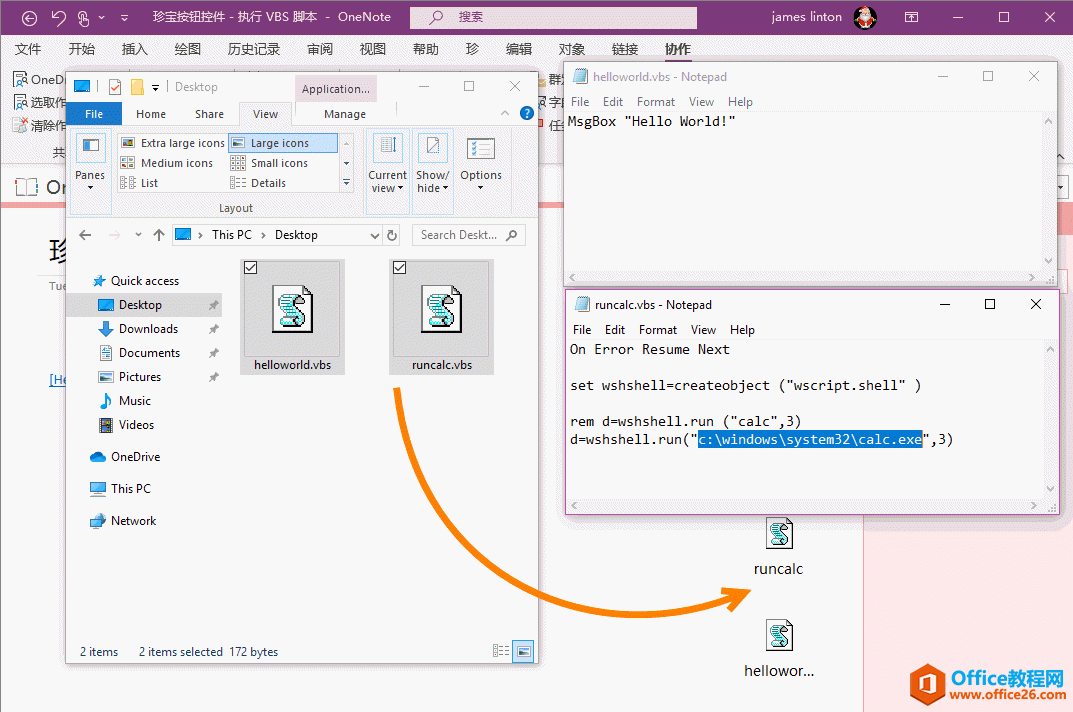1073x712 pixels.
Task: Select Extra large icons layout
Action: point(173,143)
